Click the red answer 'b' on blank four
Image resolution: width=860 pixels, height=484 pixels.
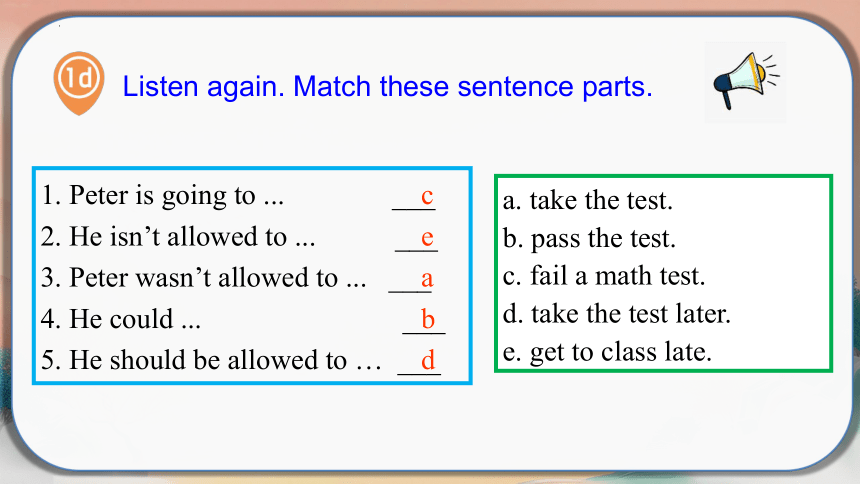point(428,318)
